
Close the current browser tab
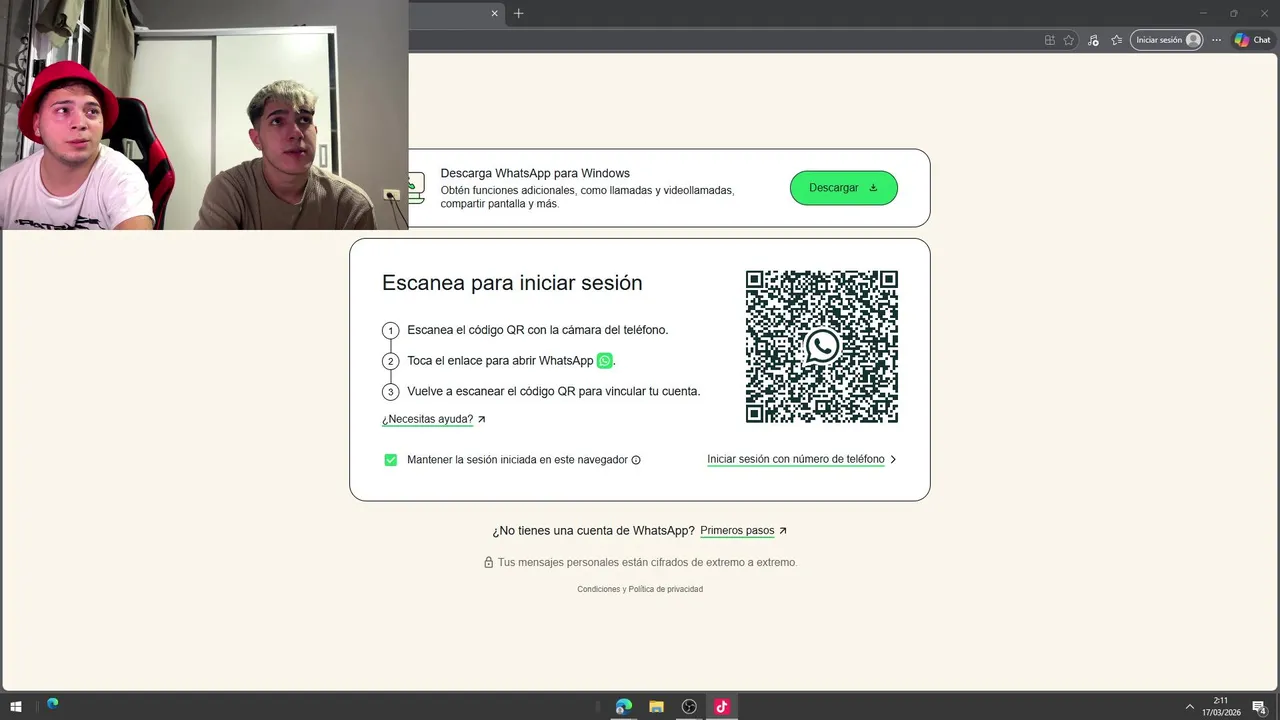[494, 13]
